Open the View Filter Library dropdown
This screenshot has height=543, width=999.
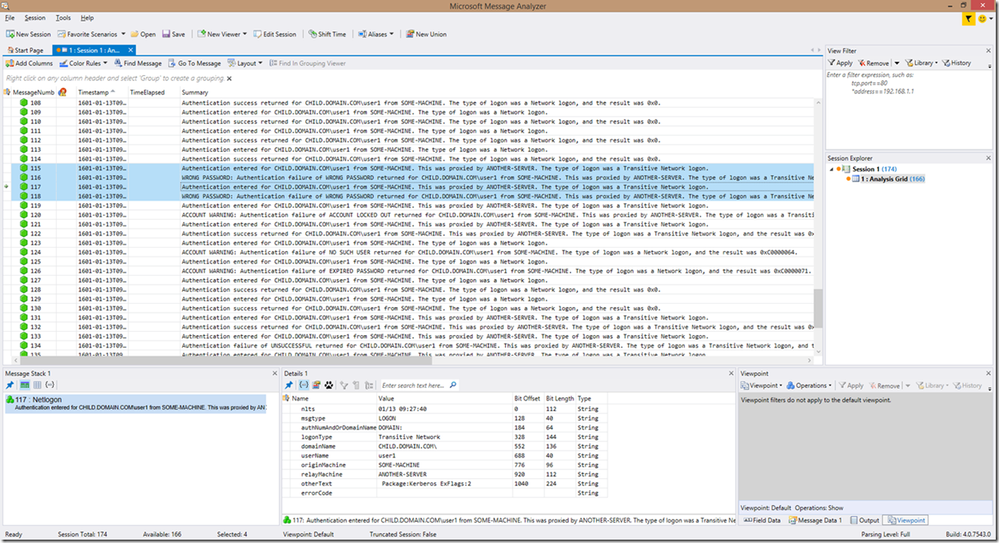[x=921, y=63]
